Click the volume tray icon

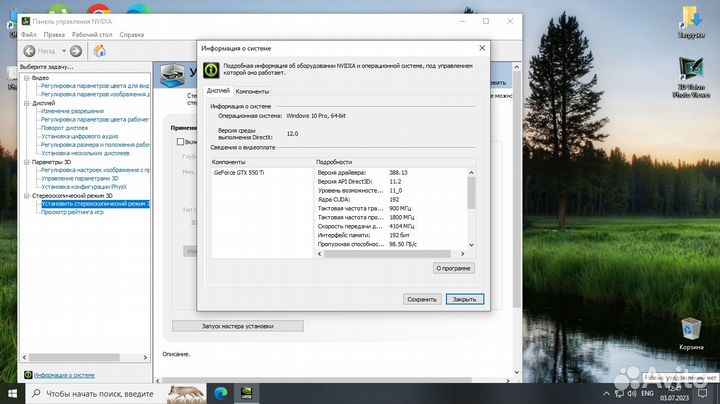tap(632, 394)
